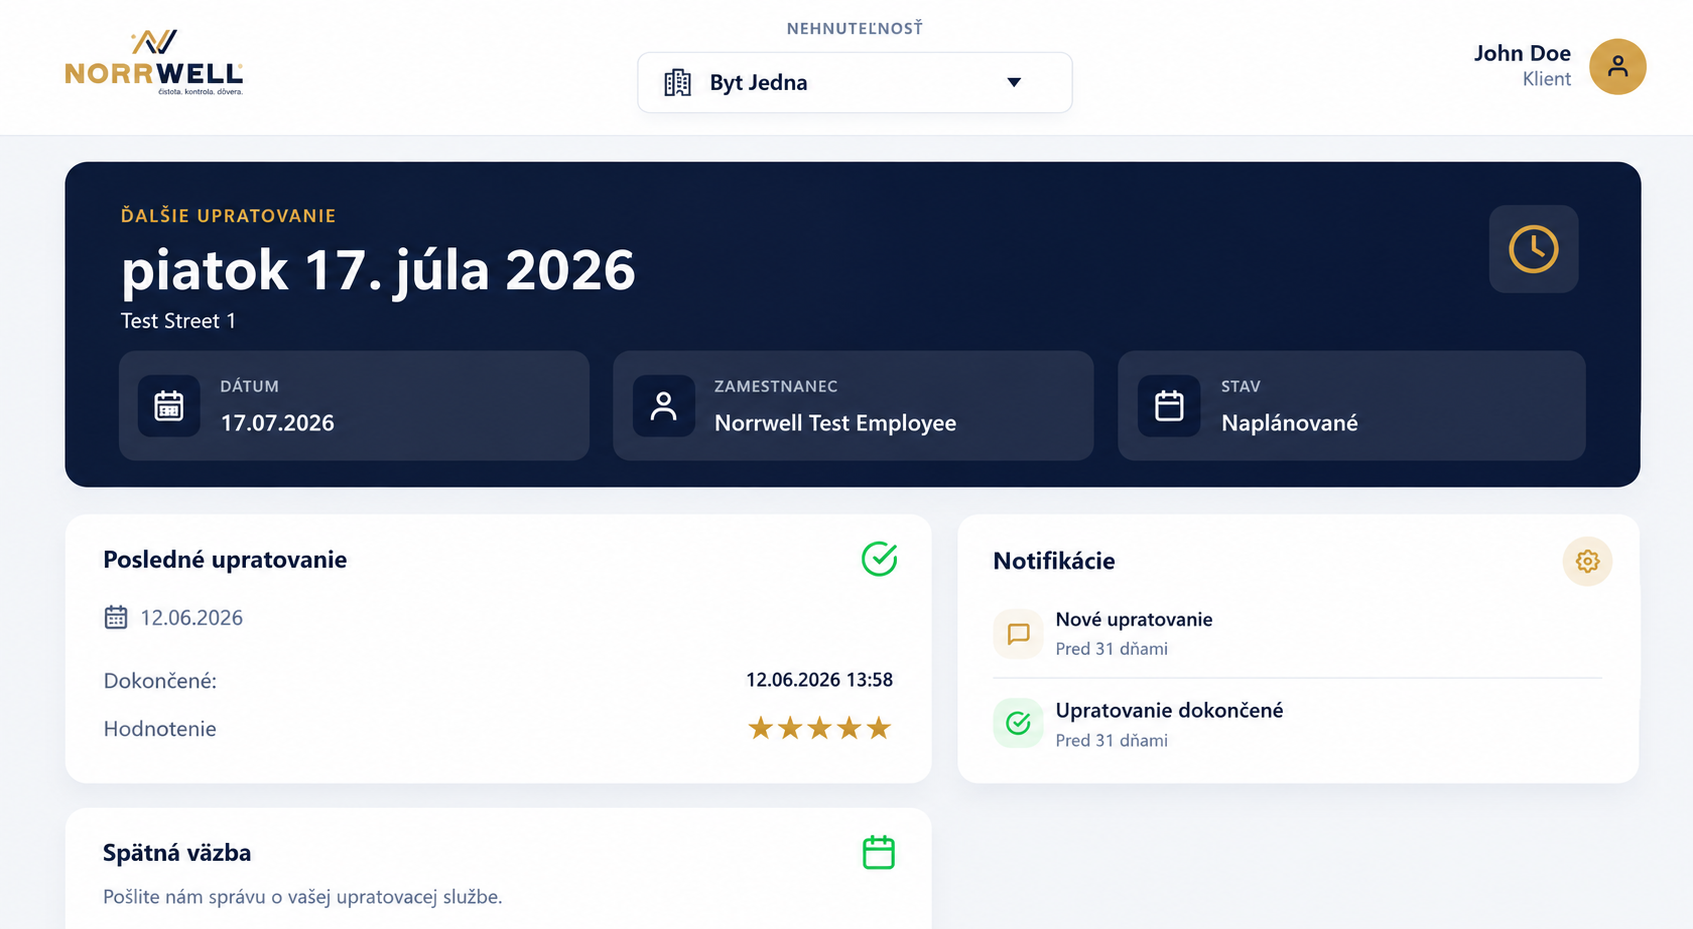Open the Byt Jedna property dropdown
The width and height of the screenshot is (1693, 929).
pyautogui.click(x=855, y=82)
